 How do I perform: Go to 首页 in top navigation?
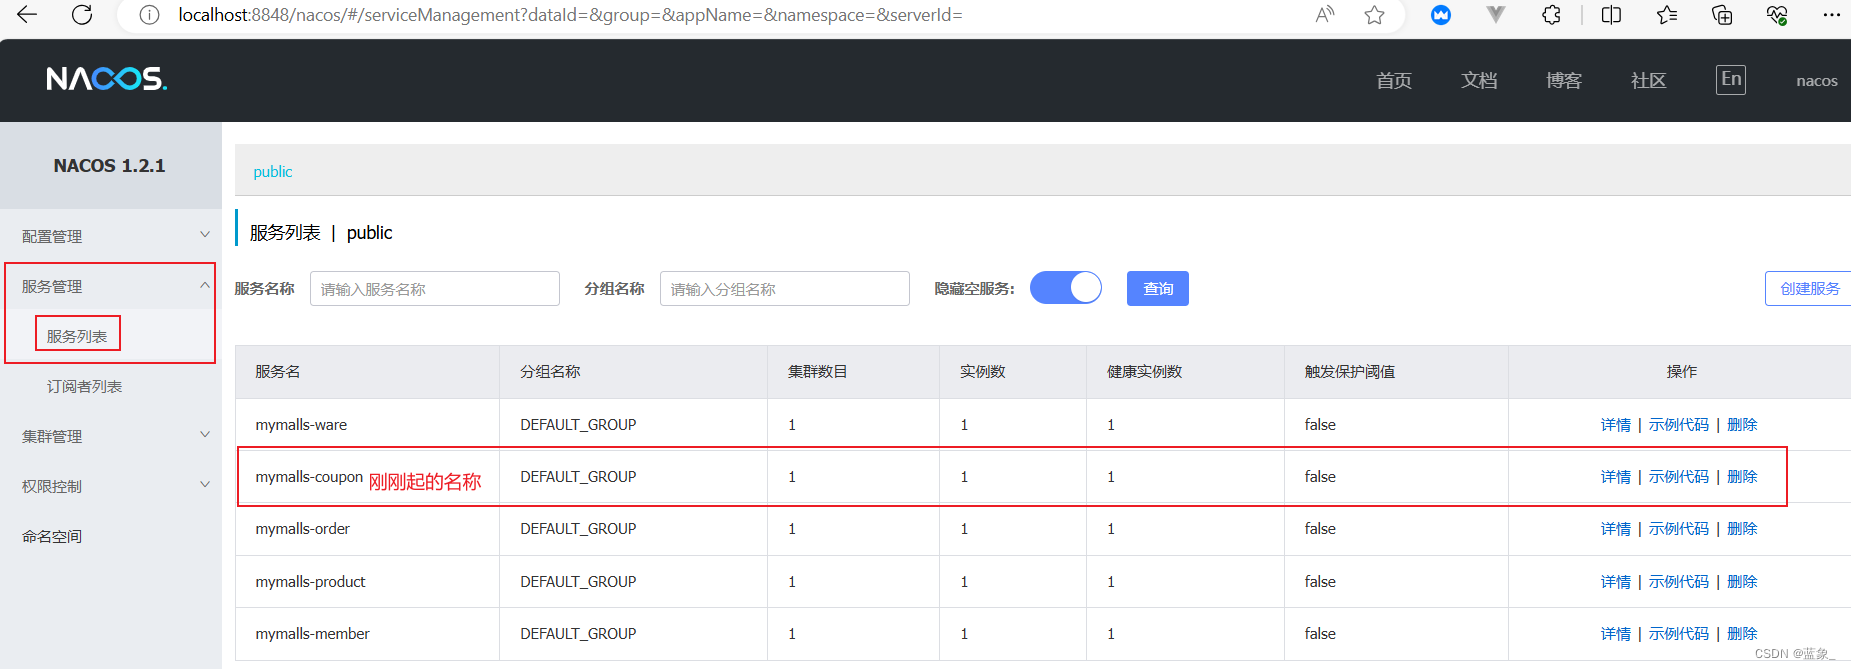(x=1394, y=81)
